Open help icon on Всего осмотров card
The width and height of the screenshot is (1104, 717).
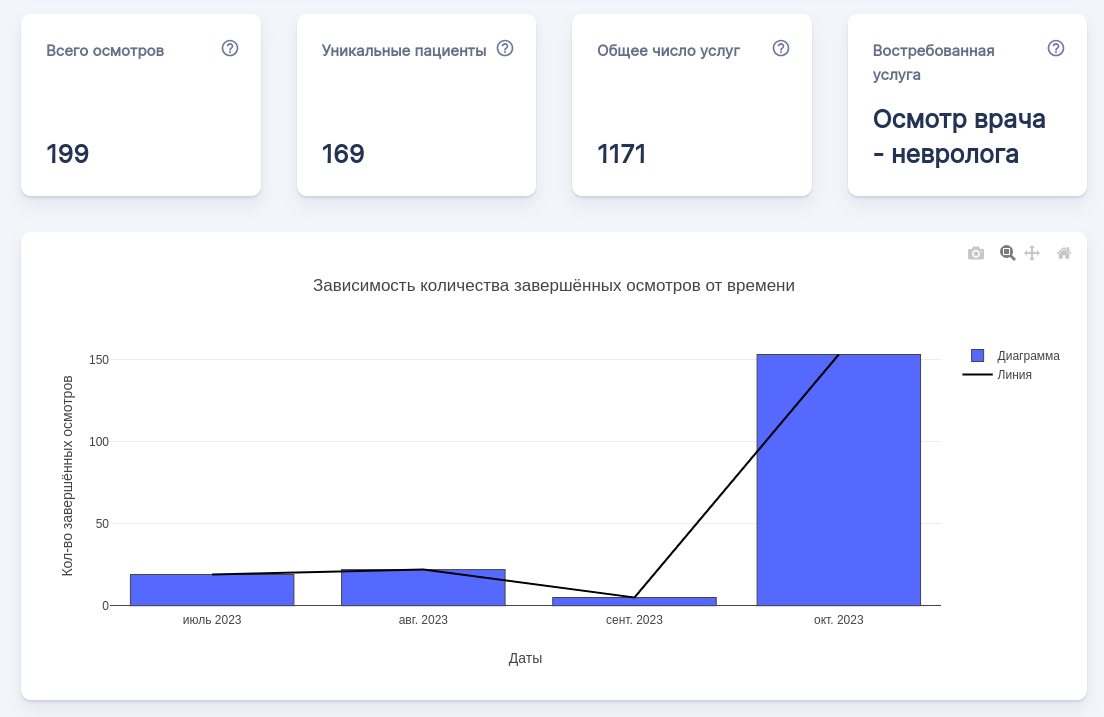pos(230,48)
